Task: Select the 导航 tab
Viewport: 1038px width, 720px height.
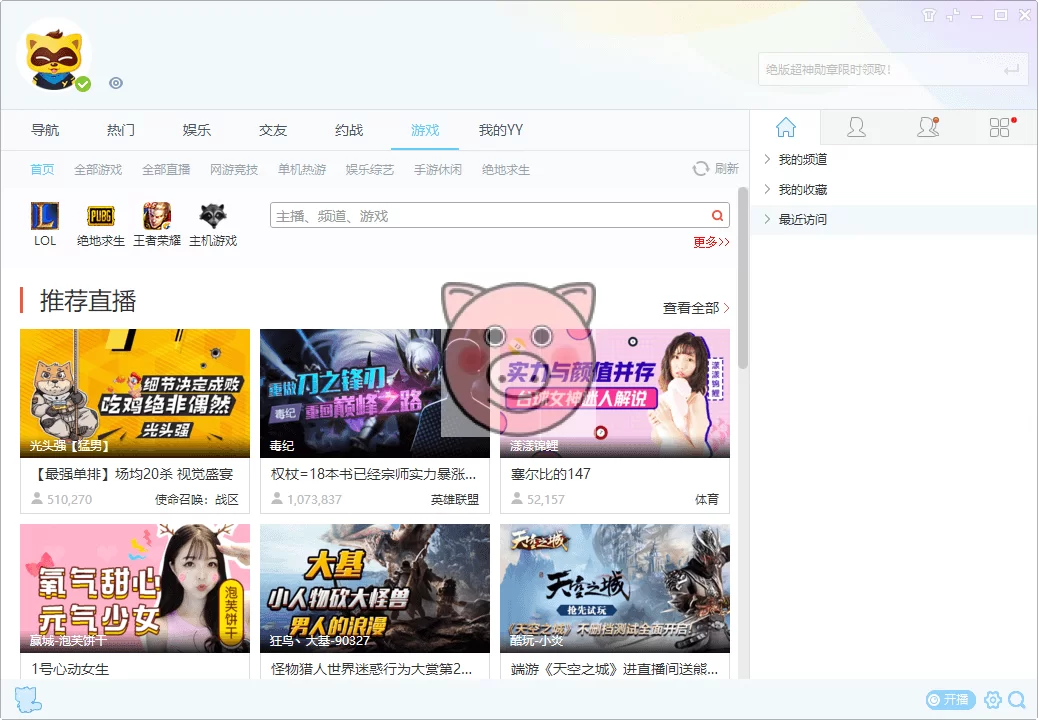Action: click(45, 130)
